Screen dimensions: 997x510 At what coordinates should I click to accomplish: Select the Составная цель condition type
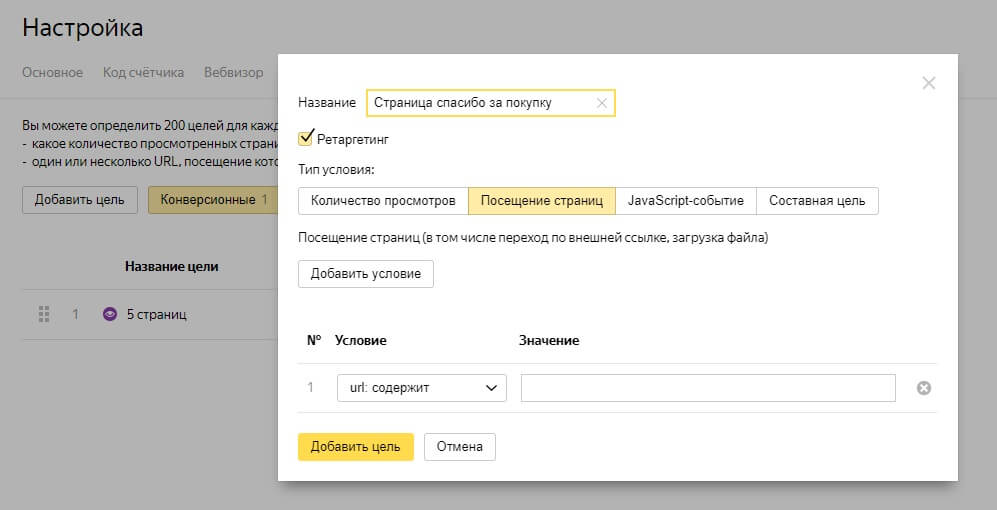point(817,201)
